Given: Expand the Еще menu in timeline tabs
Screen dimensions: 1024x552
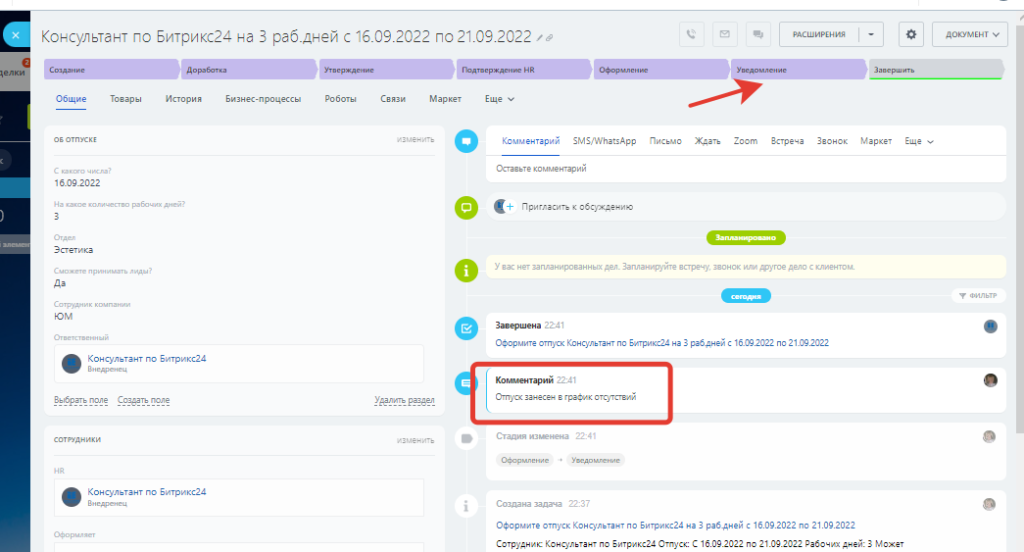Looking at the screenshot, I should click(x=919, y=141).
